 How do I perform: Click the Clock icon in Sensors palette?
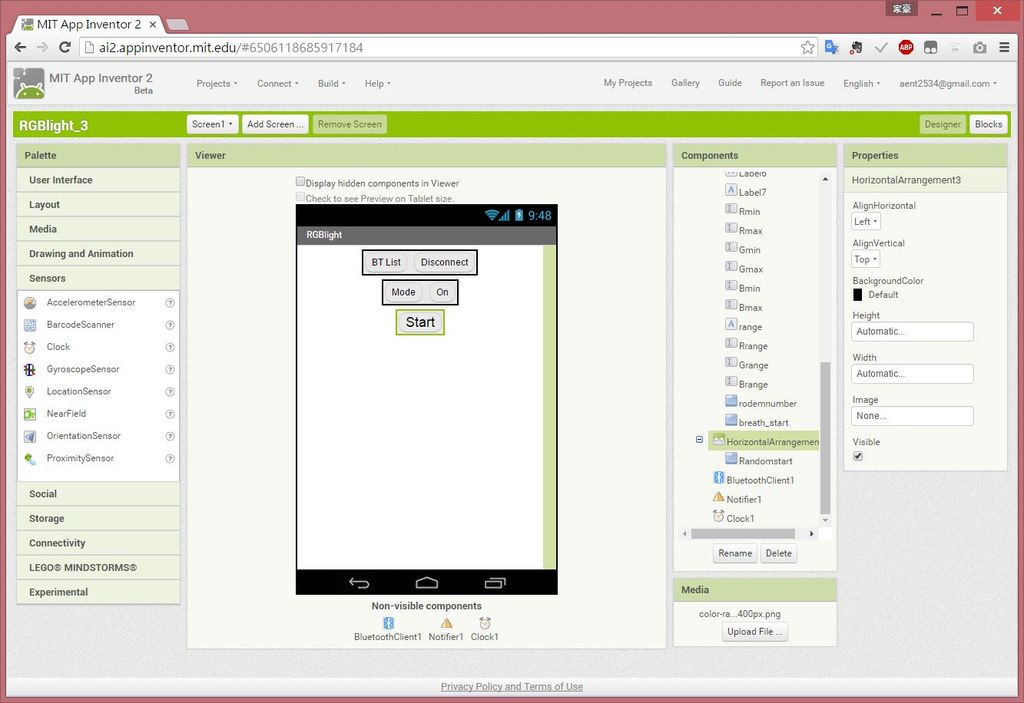tap(30, 347)
